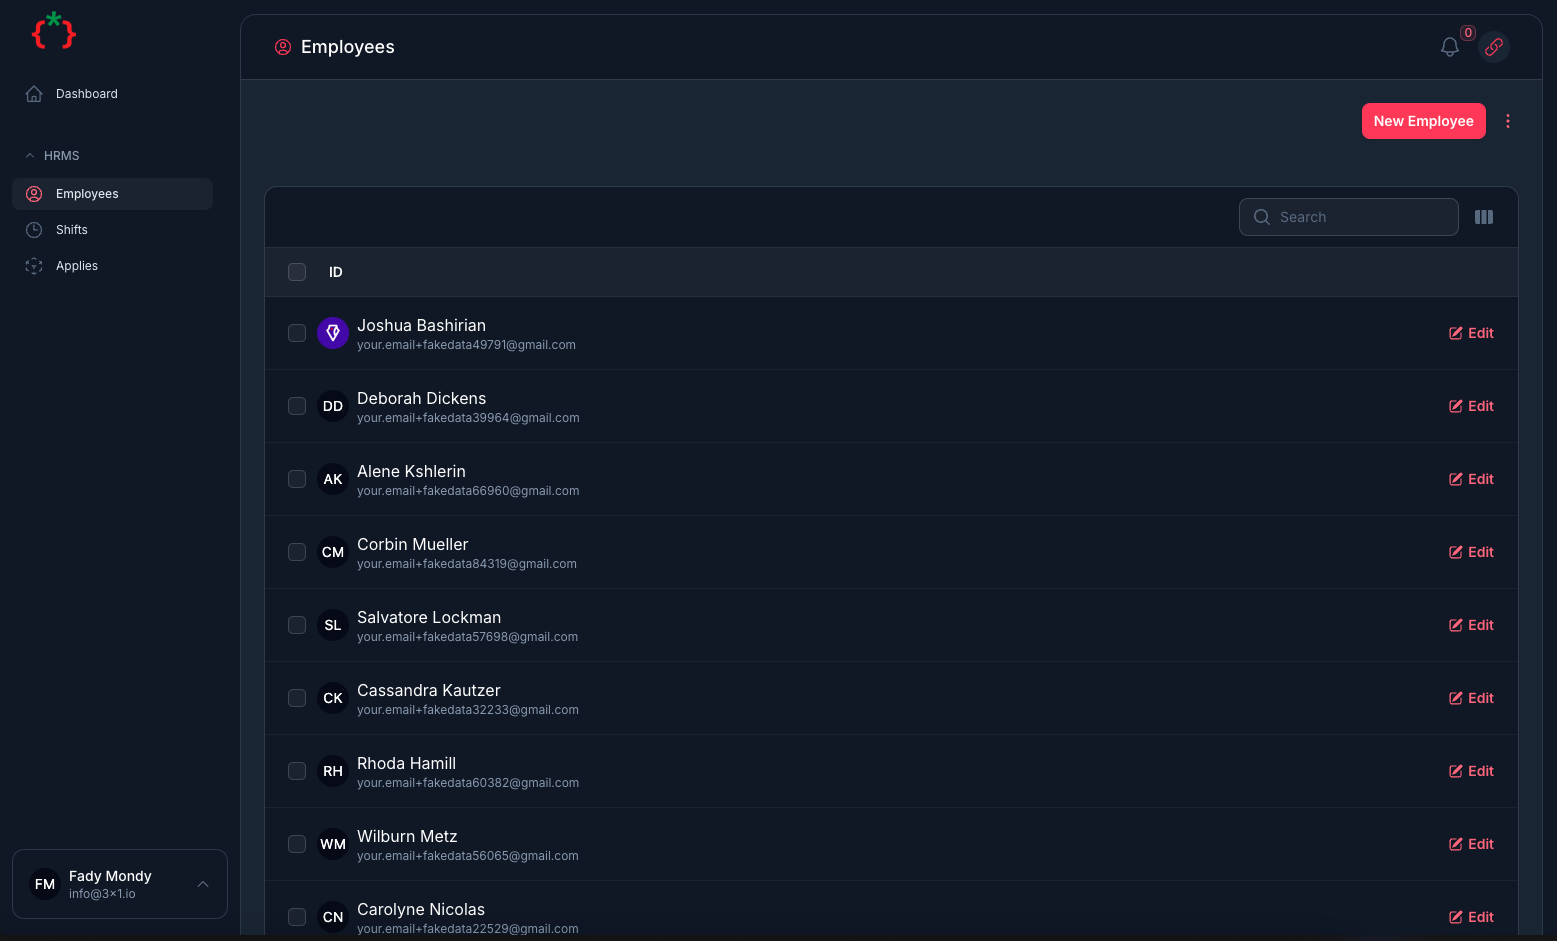Viewport: 1557px width, 941px height.
Task: Collapse the HRMS navigation group
Action: 30,156
